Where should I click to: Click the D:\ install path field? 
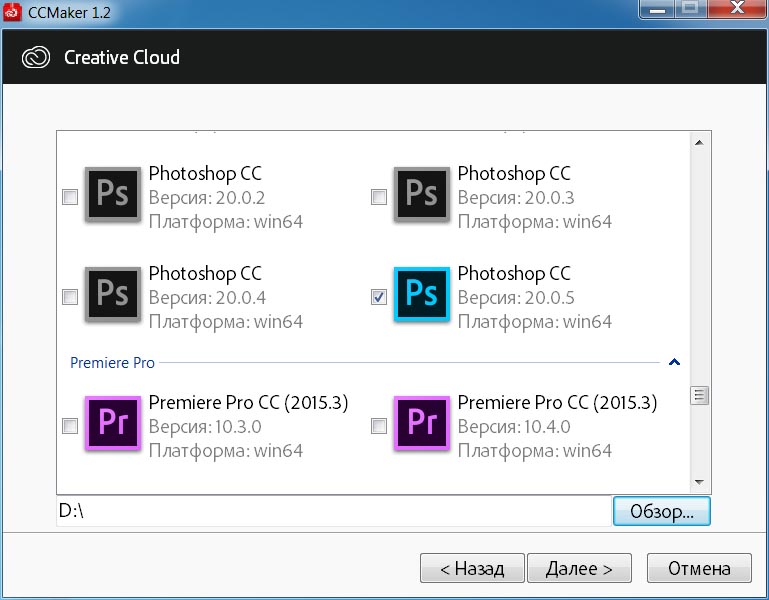(x=334, y=511)
